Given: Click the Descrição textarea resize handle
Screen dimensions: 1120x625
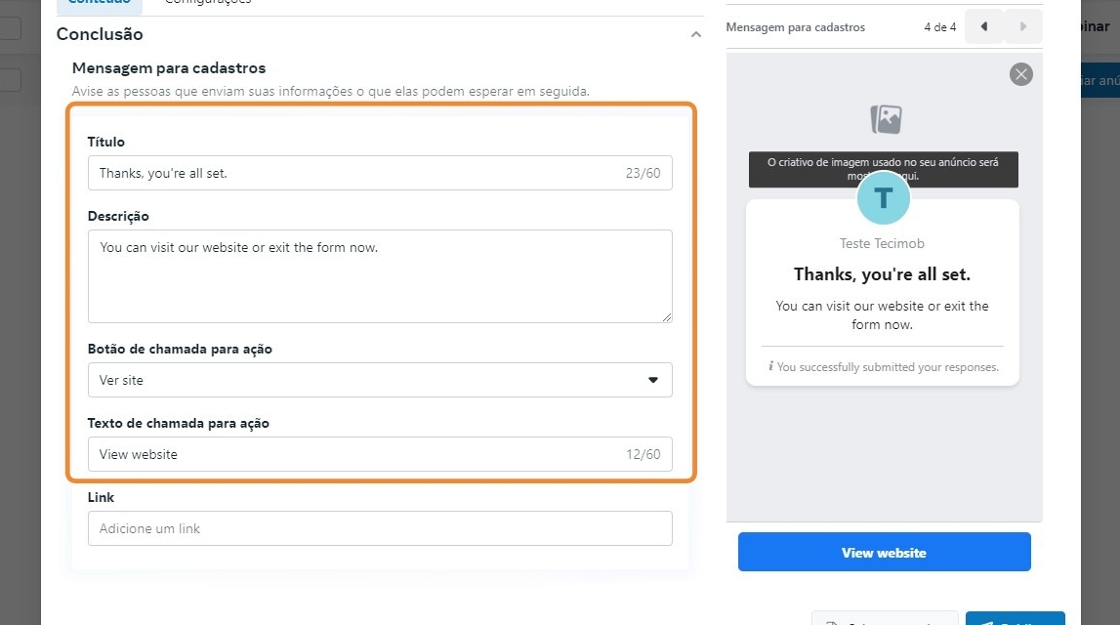Looking at the screenshot, I should tap(667, 317).
